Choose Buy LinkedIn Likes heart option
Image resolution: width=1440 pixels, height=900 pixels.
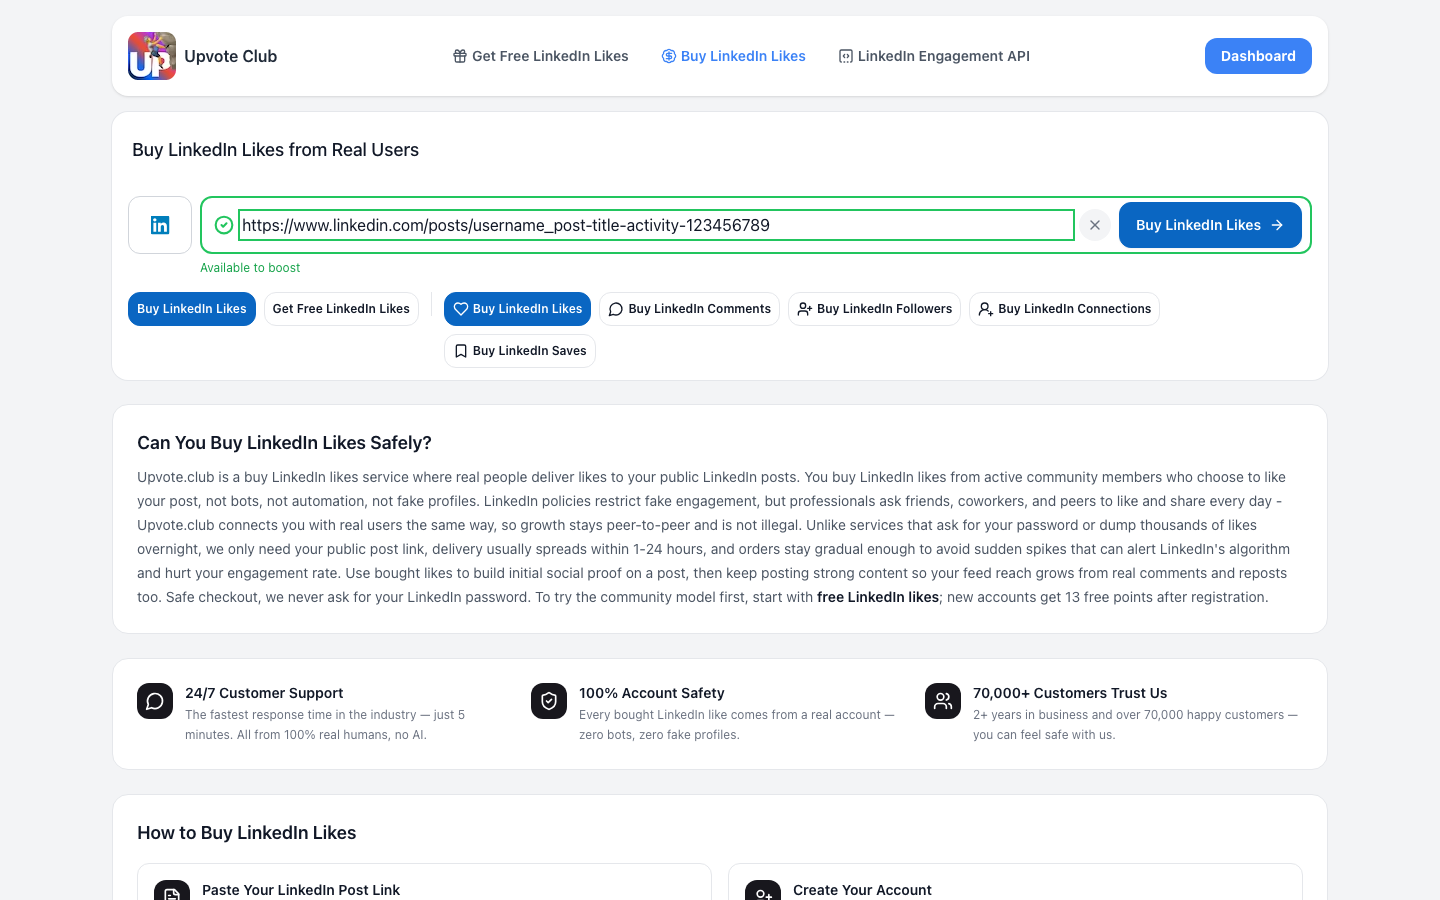coord(517,309)
